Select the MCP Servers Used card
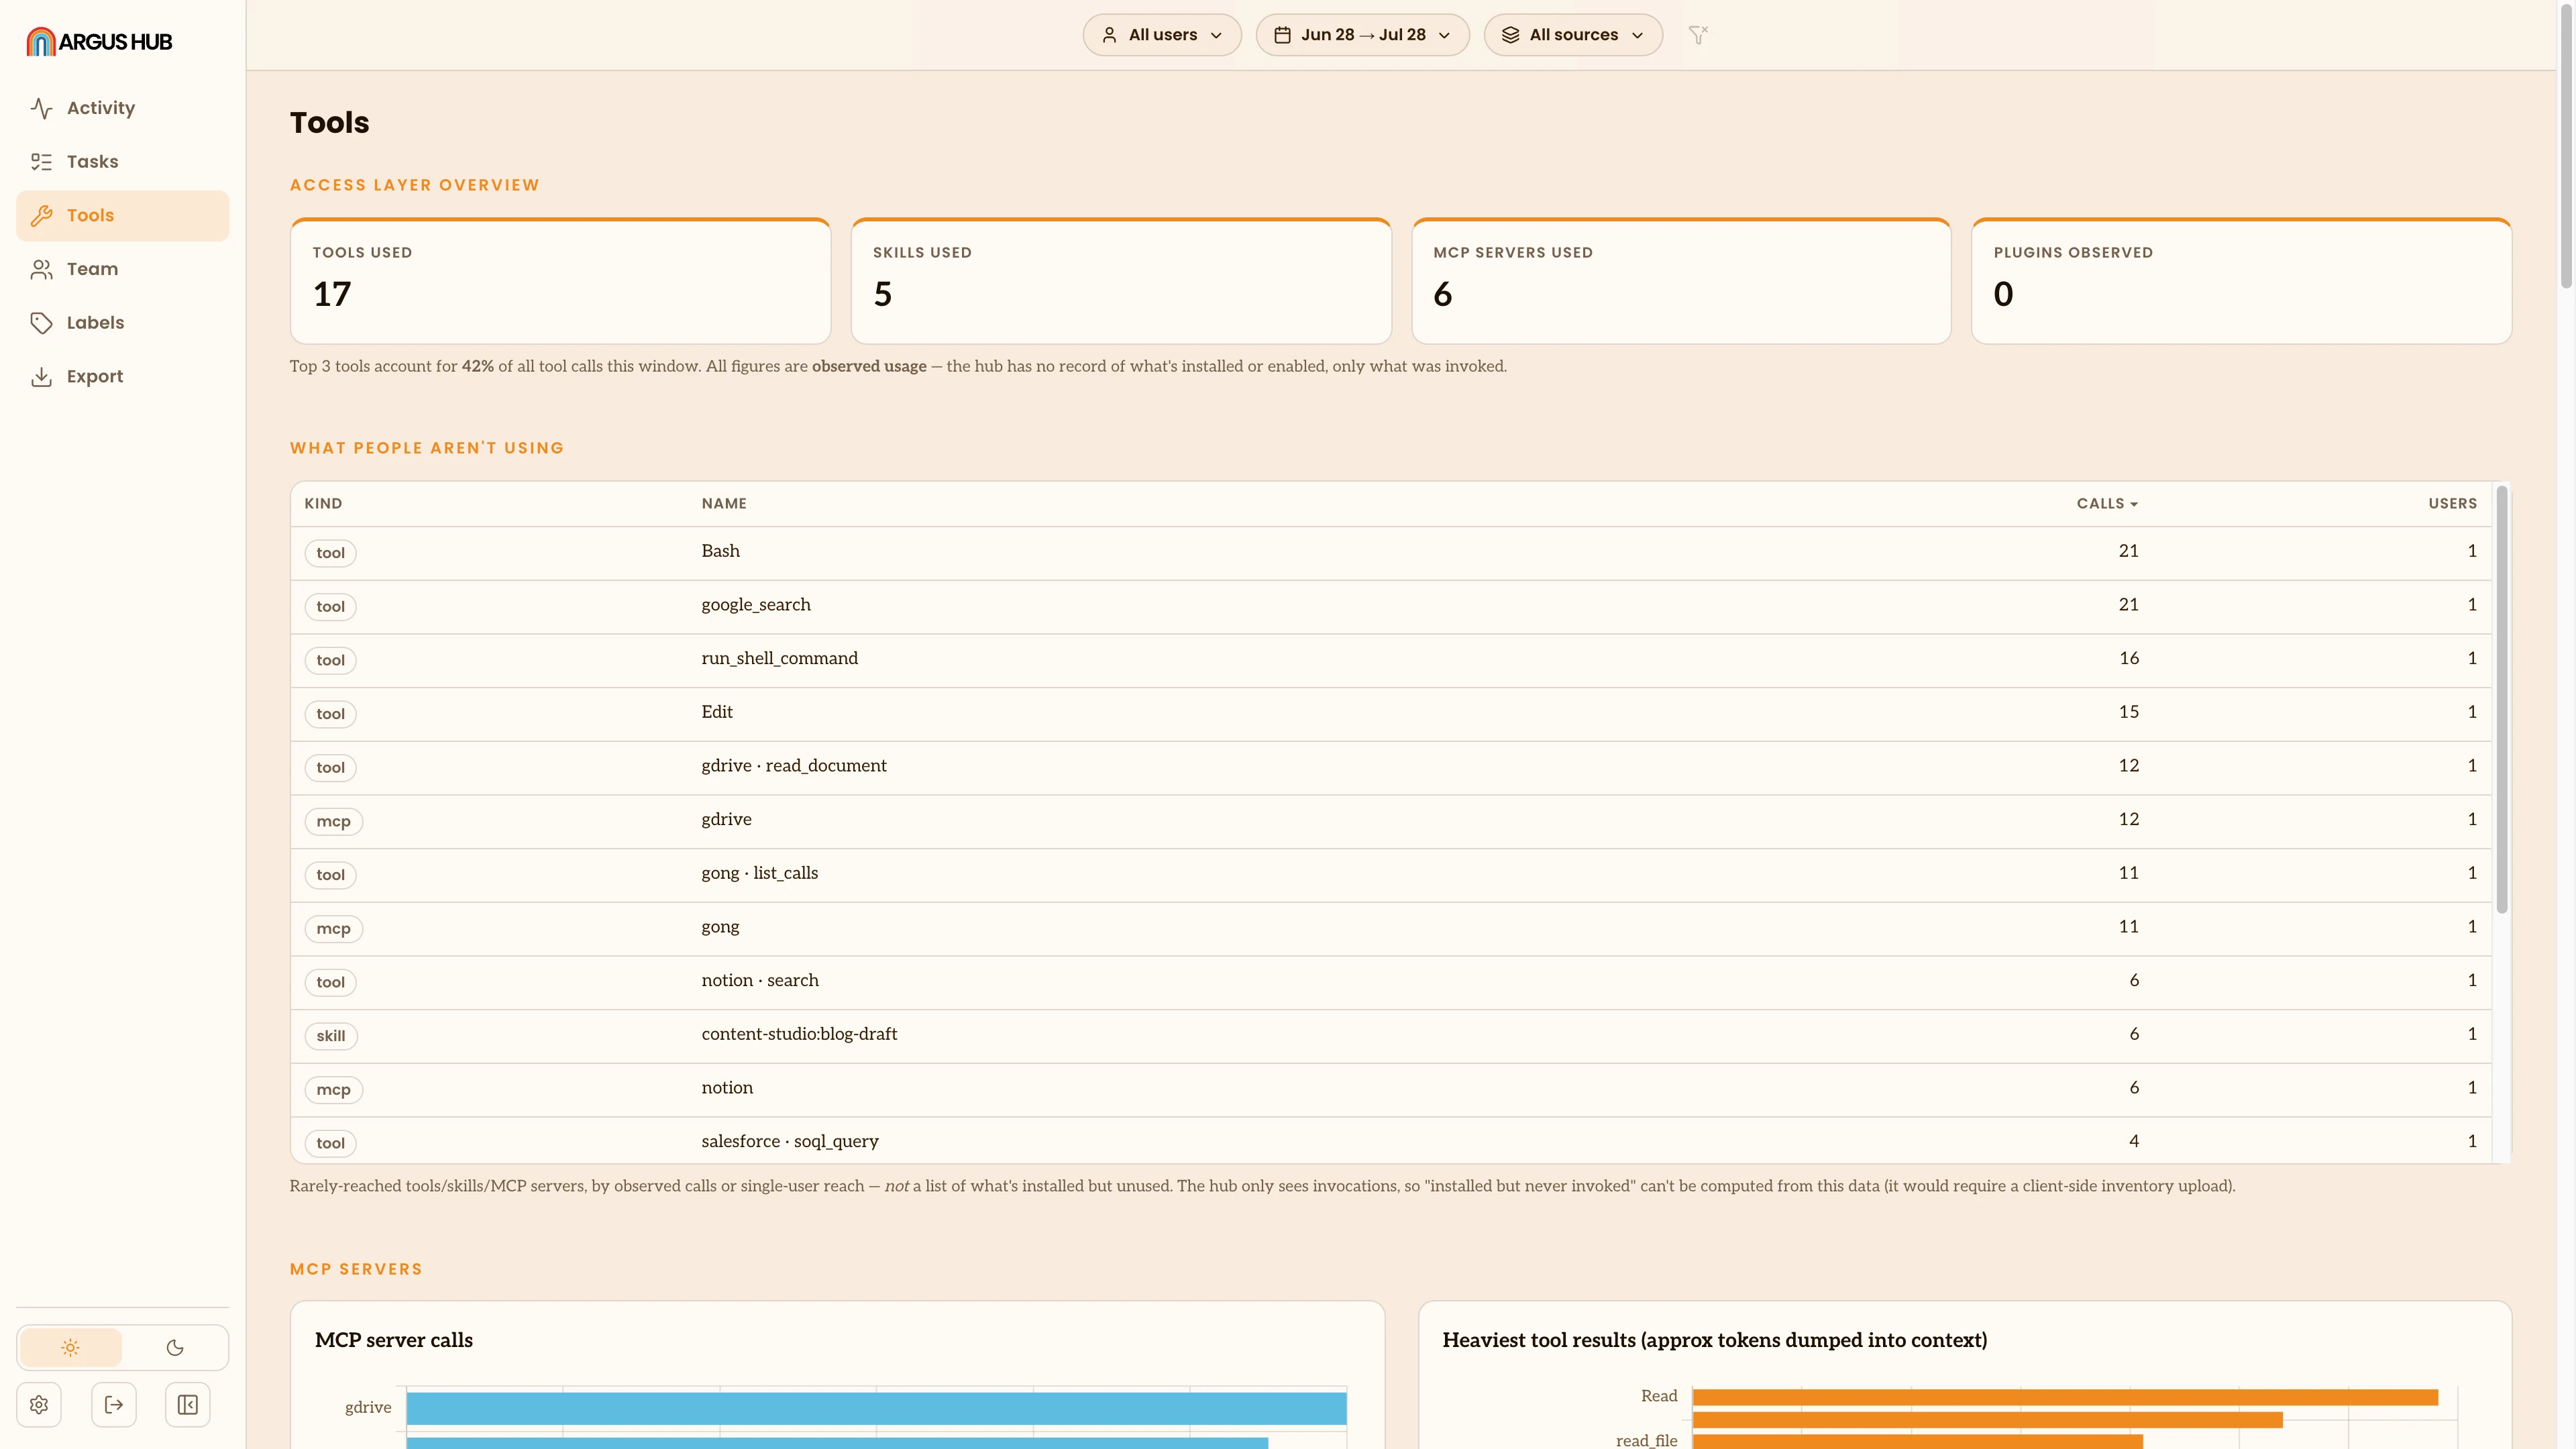The height and width of the screenshot is (1449, 2576). coord(1681,281)
